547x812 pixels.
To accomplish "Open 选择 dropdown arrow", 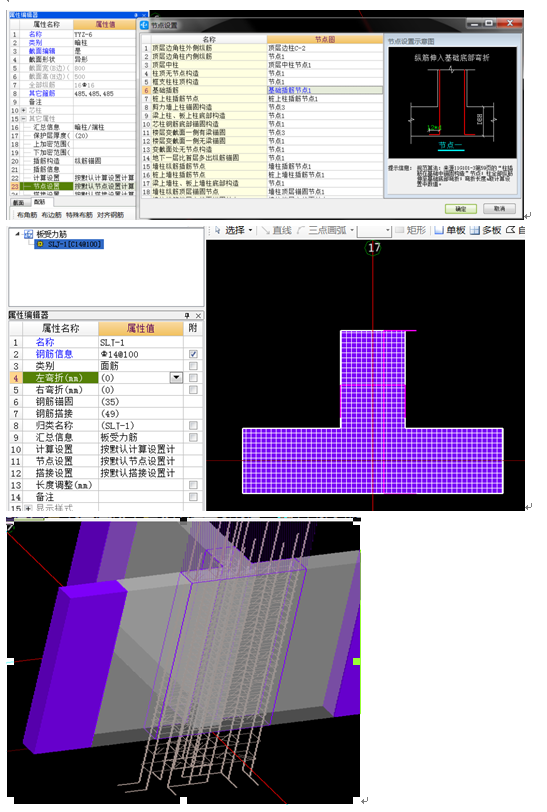I will pos(251,230).
